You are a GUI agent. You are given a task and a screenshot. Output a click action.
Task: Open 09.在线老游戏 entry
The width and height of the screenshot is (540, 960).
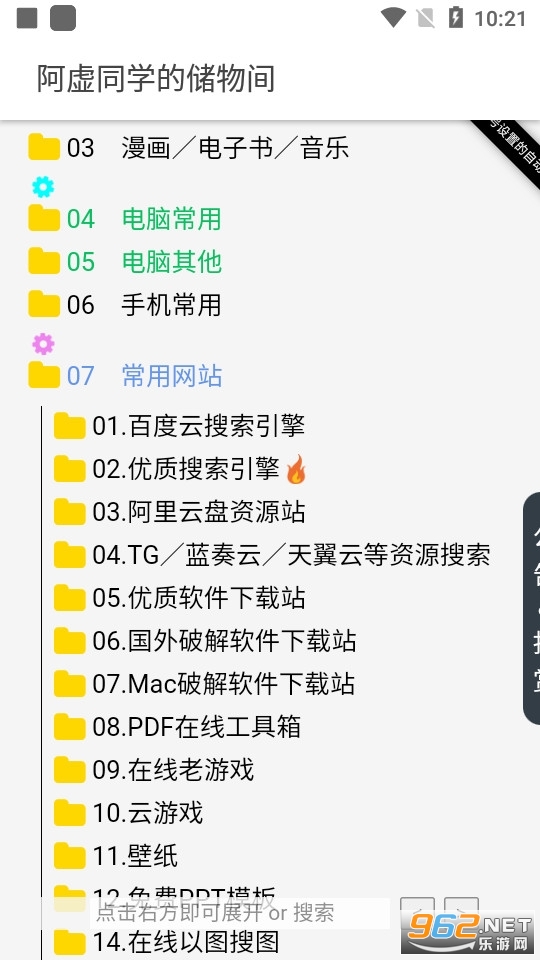pos(154,769)
